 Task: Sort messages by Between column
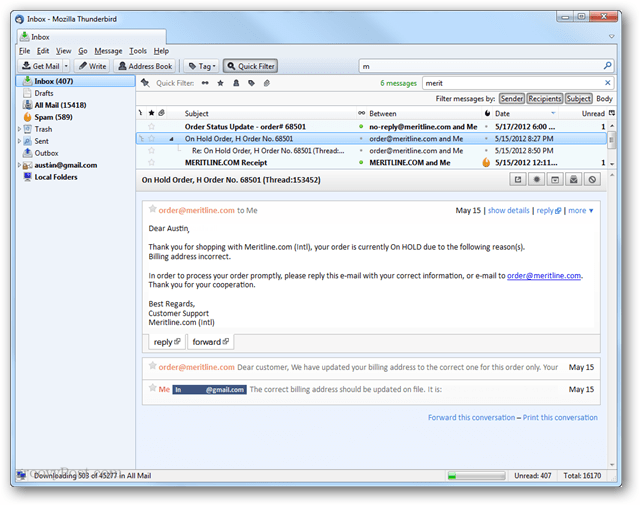(x=424, y=113)
